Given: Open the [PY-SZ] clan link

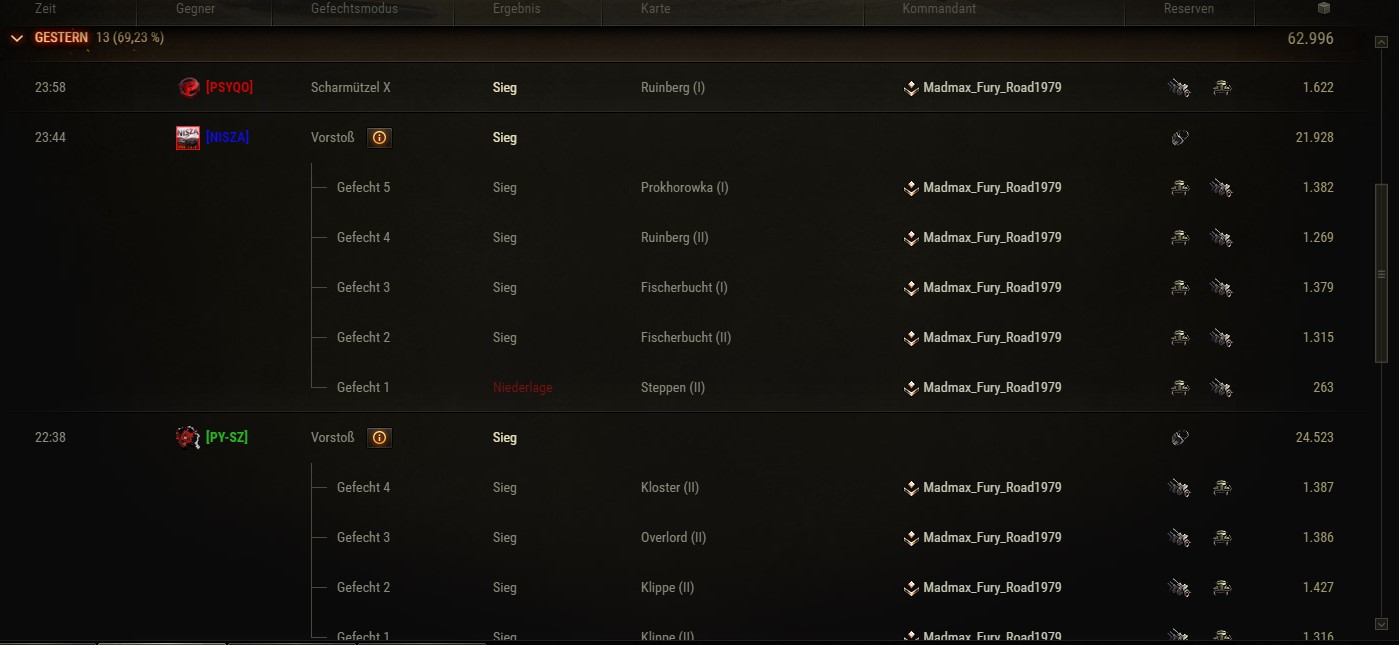Looking at the screenshot, I should [227, 438].
